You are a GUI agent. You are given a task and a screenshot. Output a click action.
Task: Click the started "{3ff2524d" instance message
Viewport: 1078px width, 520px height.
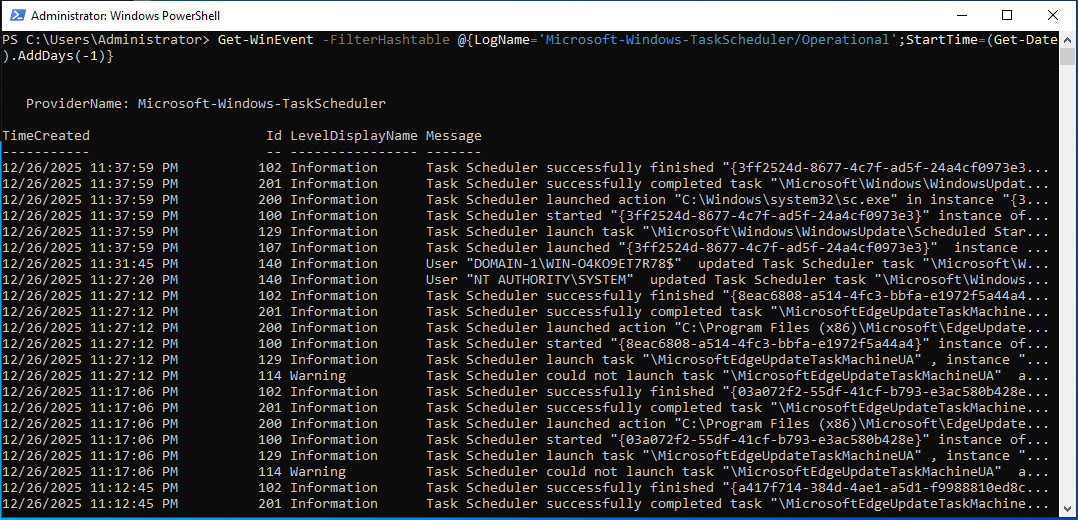(x=738, y=215)
